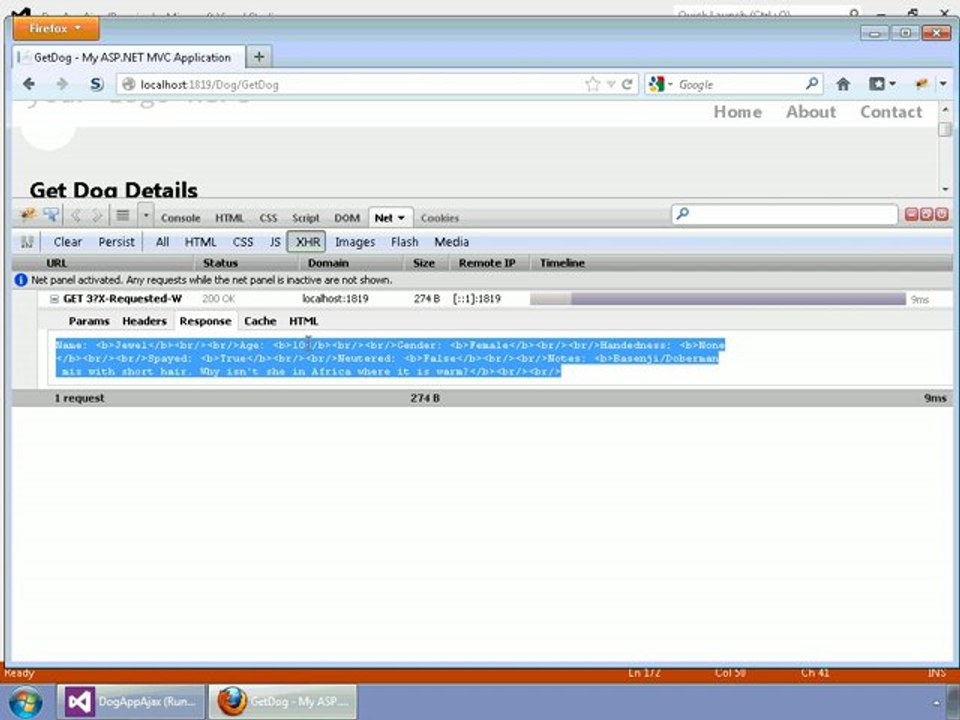Deactivate Firebug using the red power button
The height and width of the screenshot is (720, 960).
pyautogui.click(x=942, y=214)
